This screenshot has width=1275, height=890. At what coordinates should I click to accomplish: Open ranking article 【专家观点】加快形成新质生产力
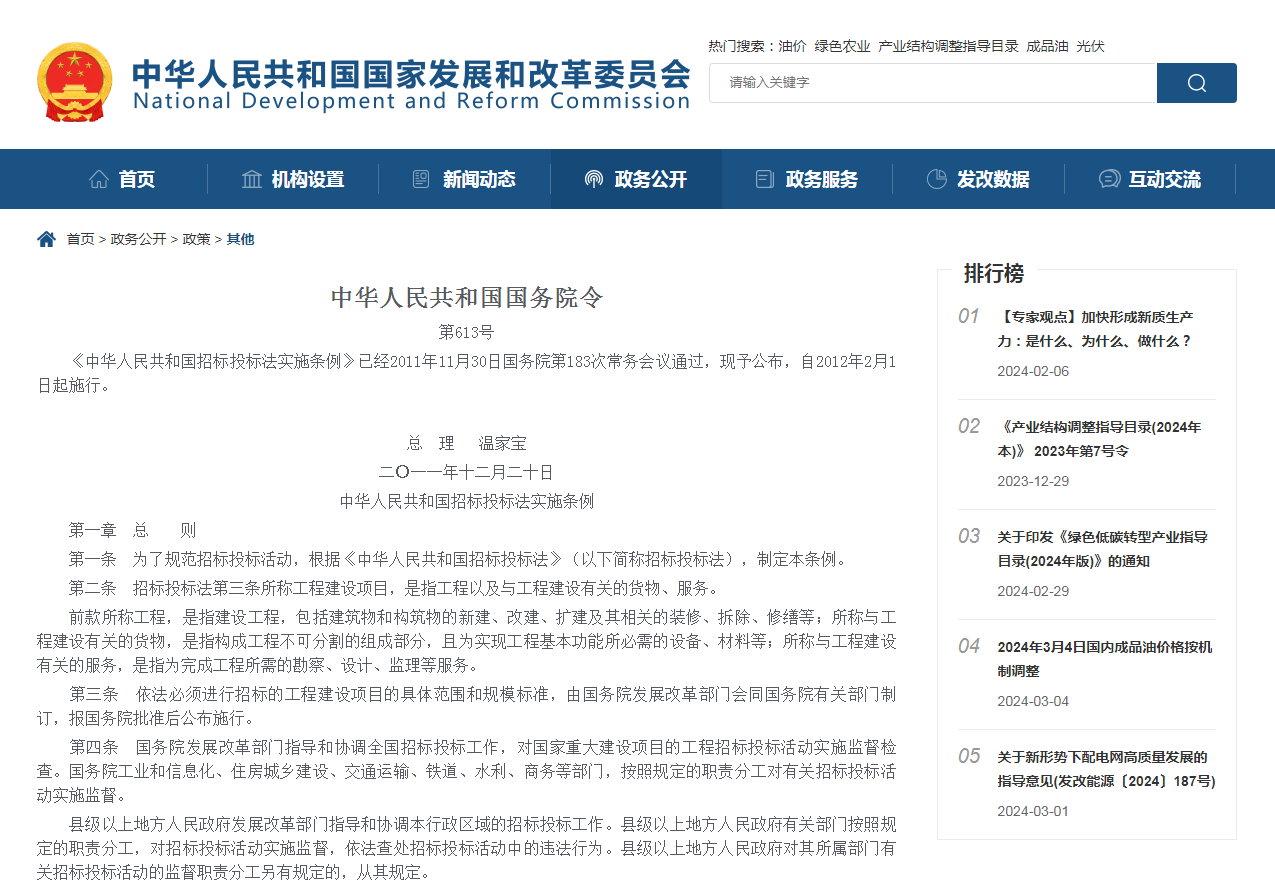pos(1095,328)
